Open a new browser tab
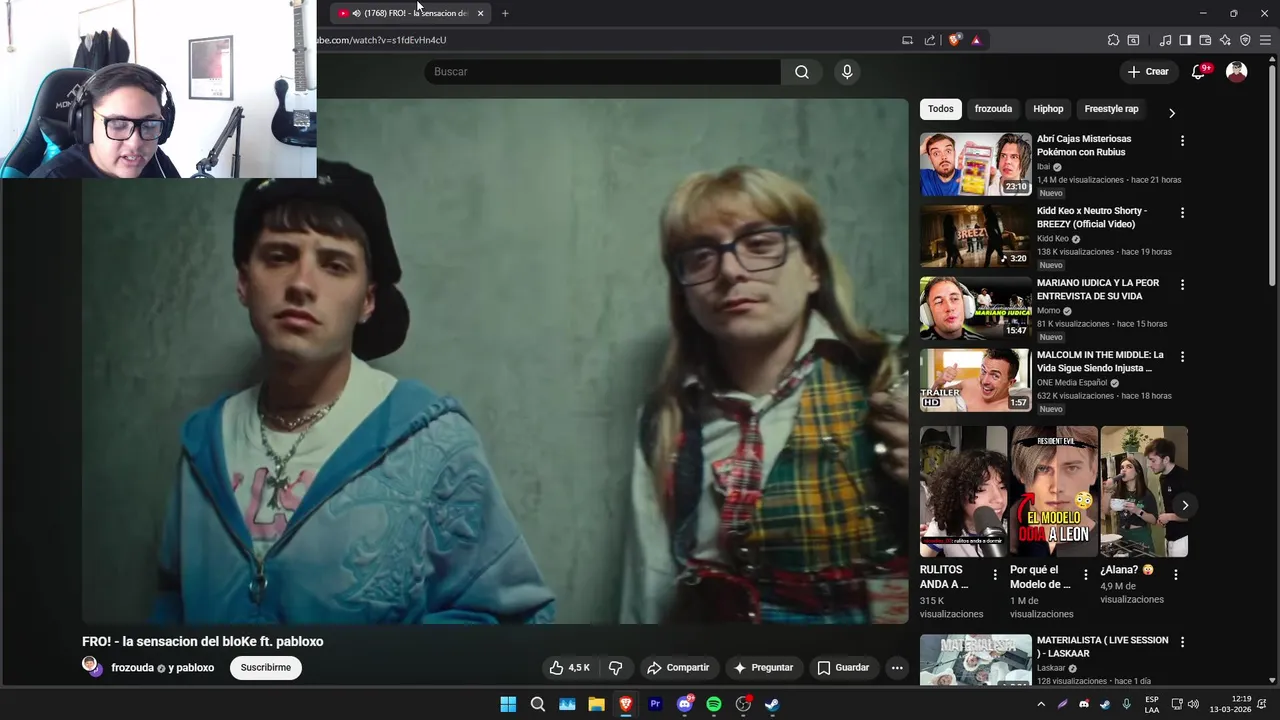 coord(505,13)
